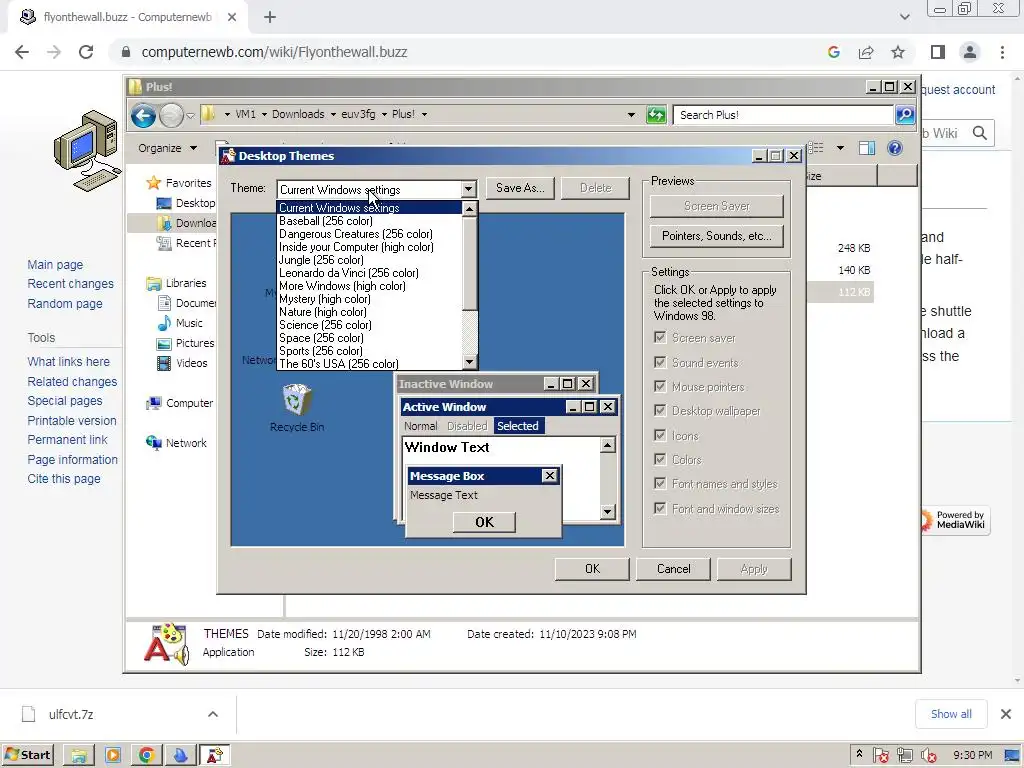Expand the ulfcvt.7z download options arrow
The height and width of the screenshot is (768, 1024).
coord(213,714)
